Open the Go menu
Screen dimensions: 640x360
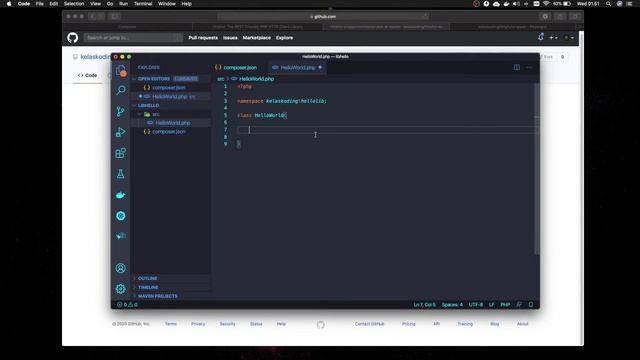tap(110, 4)
